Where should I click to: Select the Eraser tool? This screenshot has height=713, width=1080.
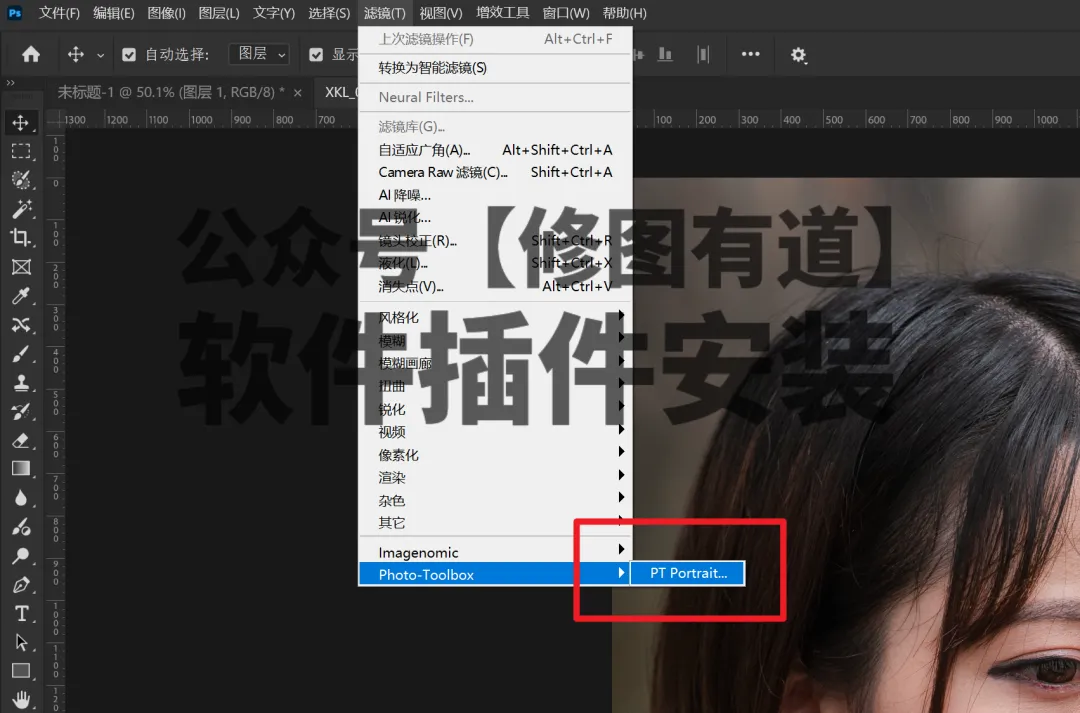pos(21,440)
